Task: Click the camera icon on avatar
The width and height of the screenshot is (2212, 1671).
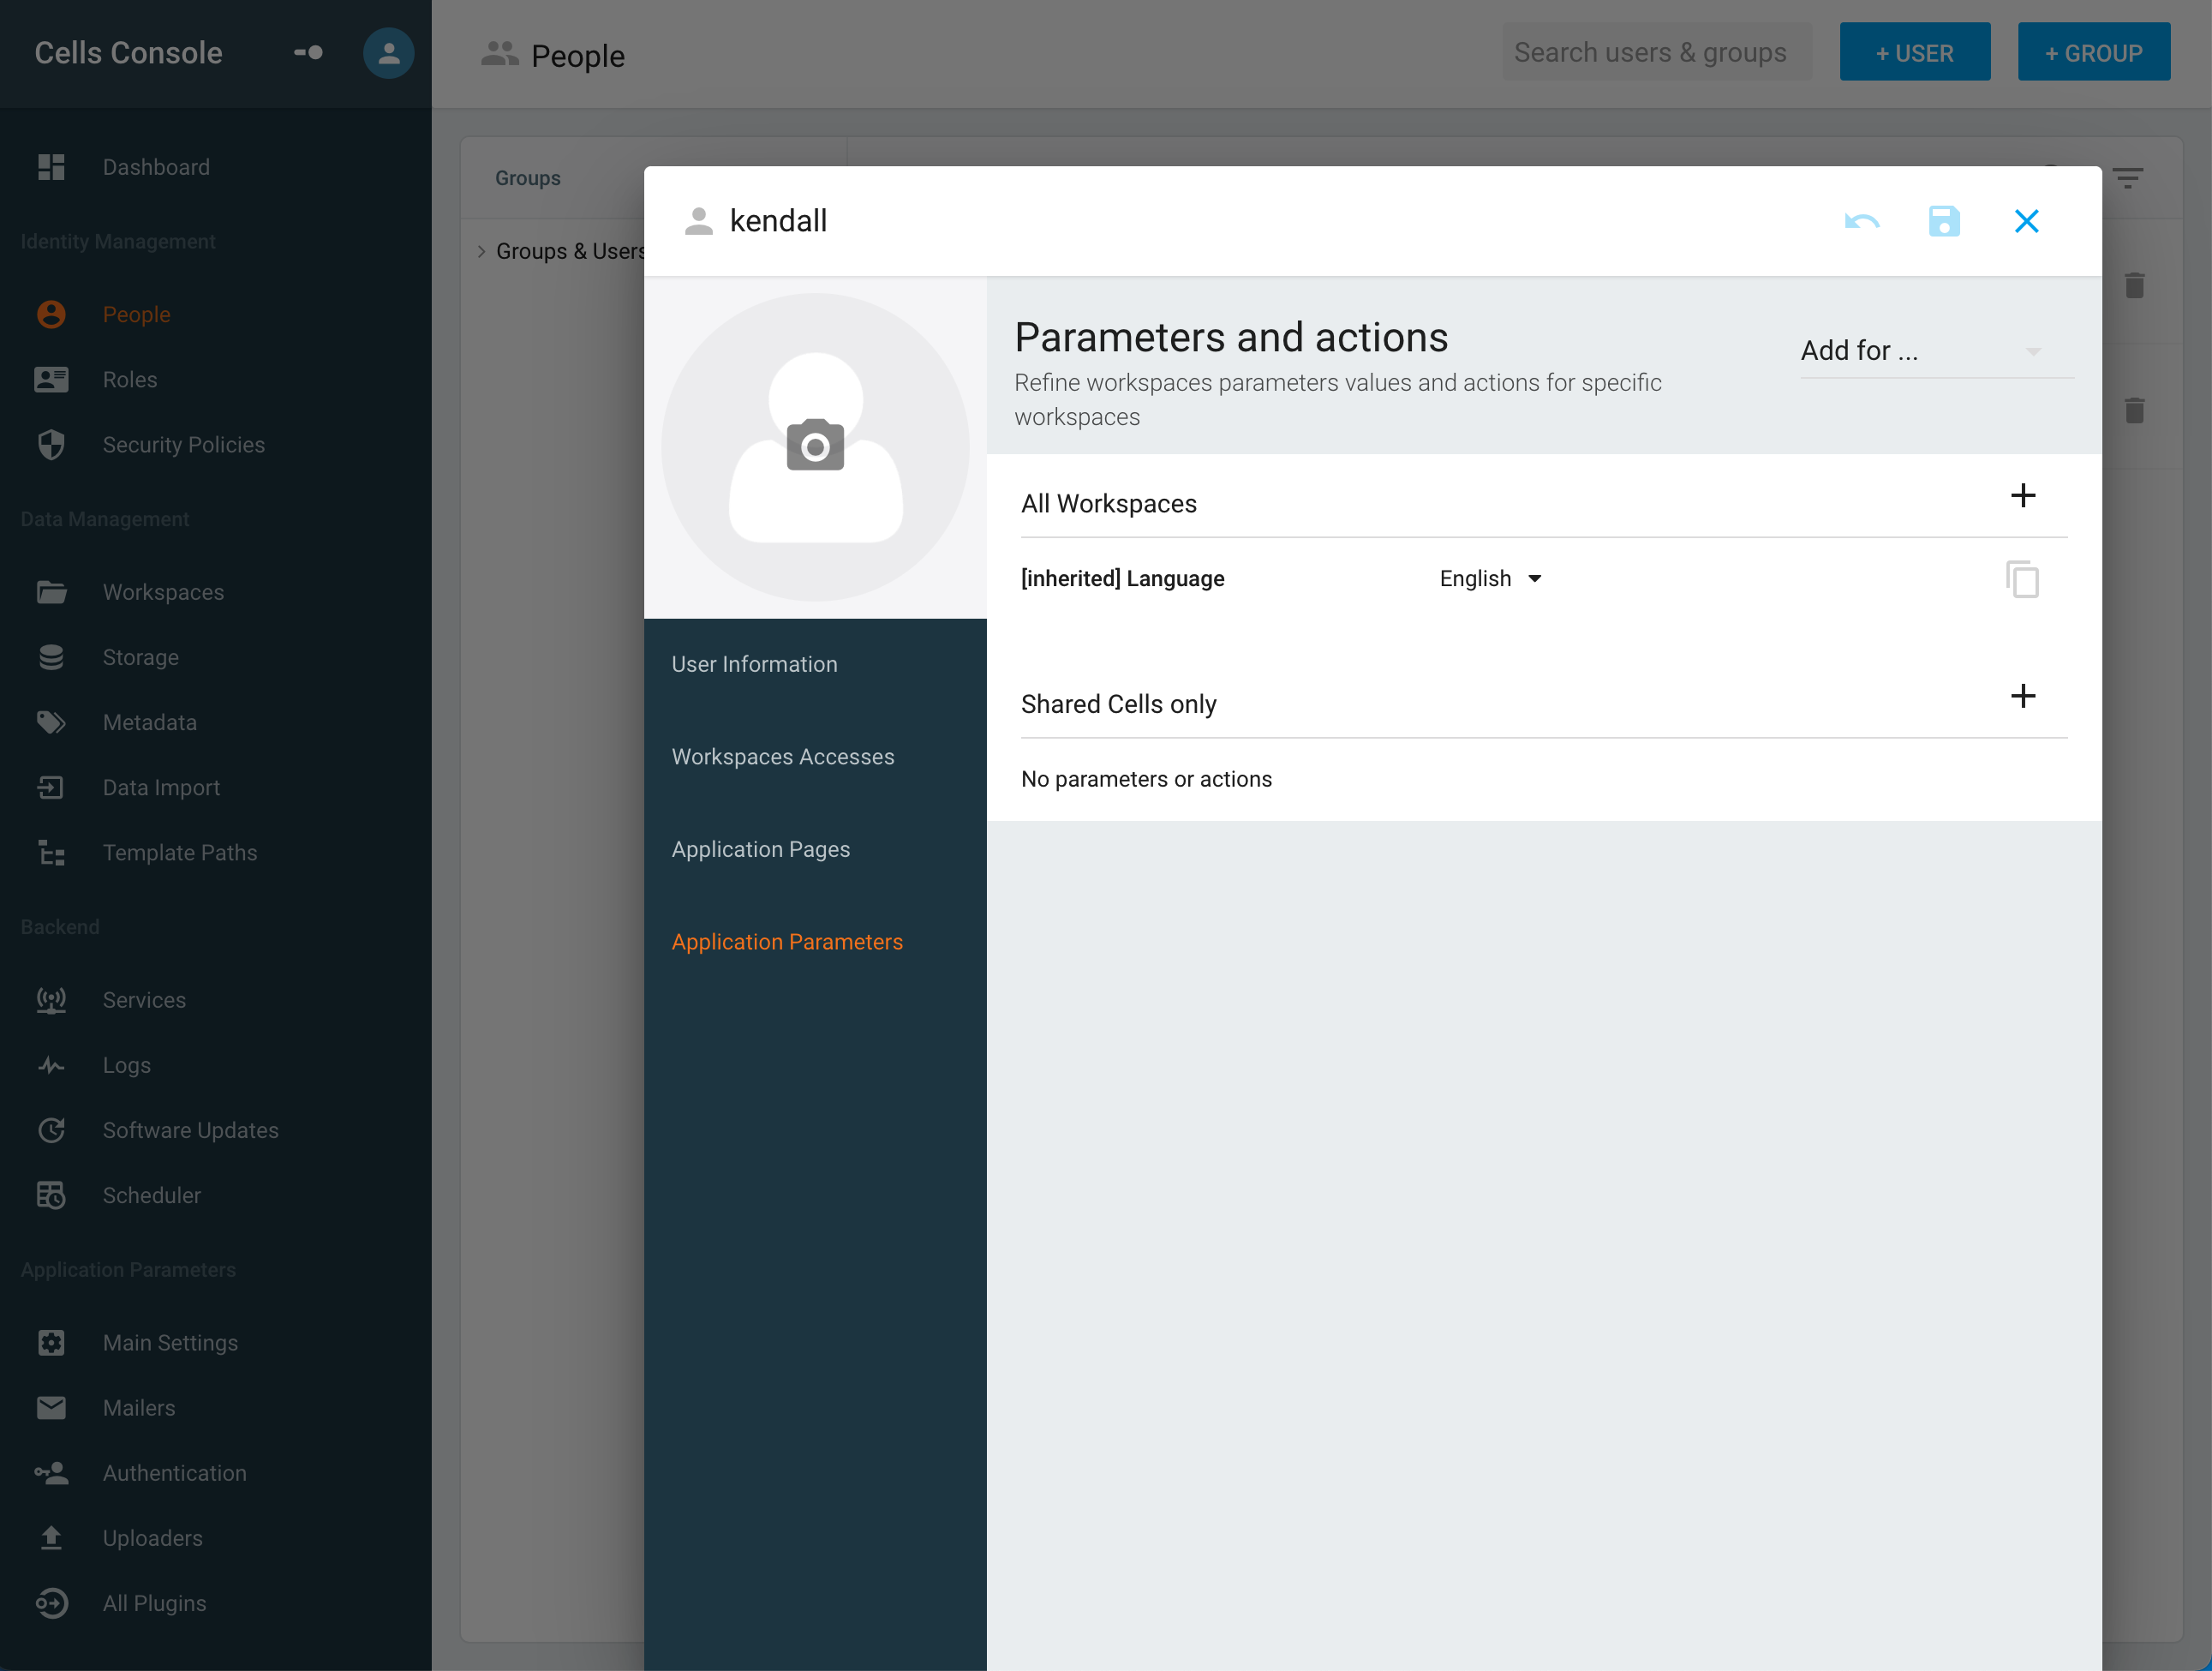Action: tap(815, 446)
